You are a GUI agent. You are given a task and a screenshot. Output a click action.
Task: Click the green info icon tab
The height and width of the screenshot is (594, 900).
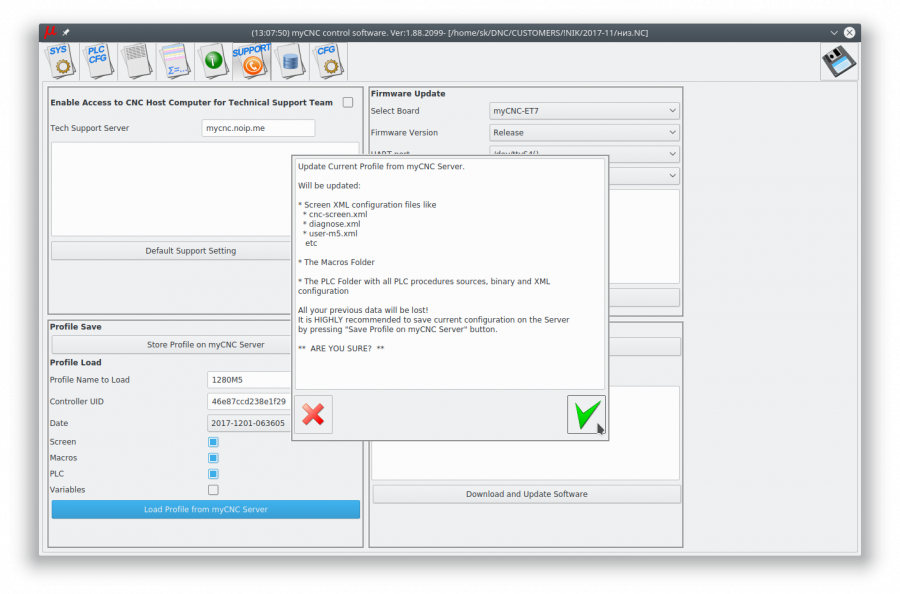pos(212,61)
